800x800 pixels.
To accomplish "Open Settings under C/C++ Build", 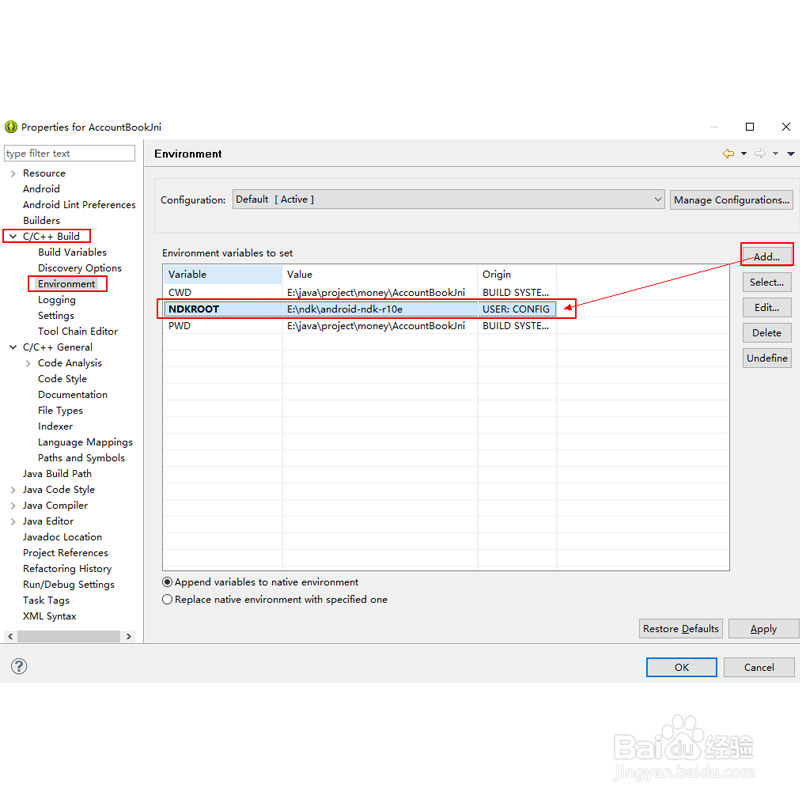I will tap(56, 315).
